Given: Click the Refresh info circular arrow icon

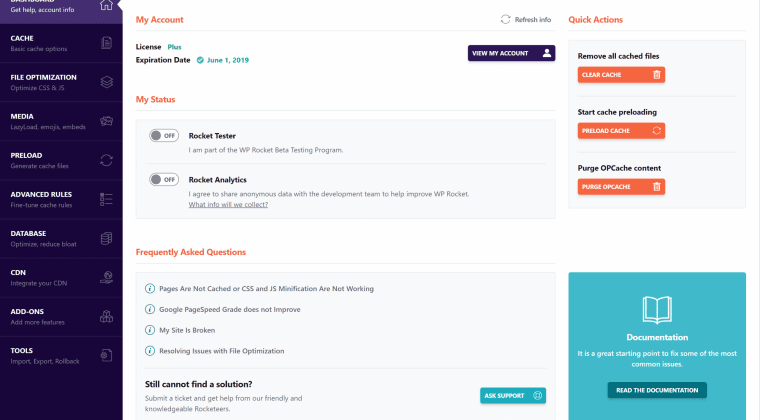Looking at the screenshot, I should 506,19.
